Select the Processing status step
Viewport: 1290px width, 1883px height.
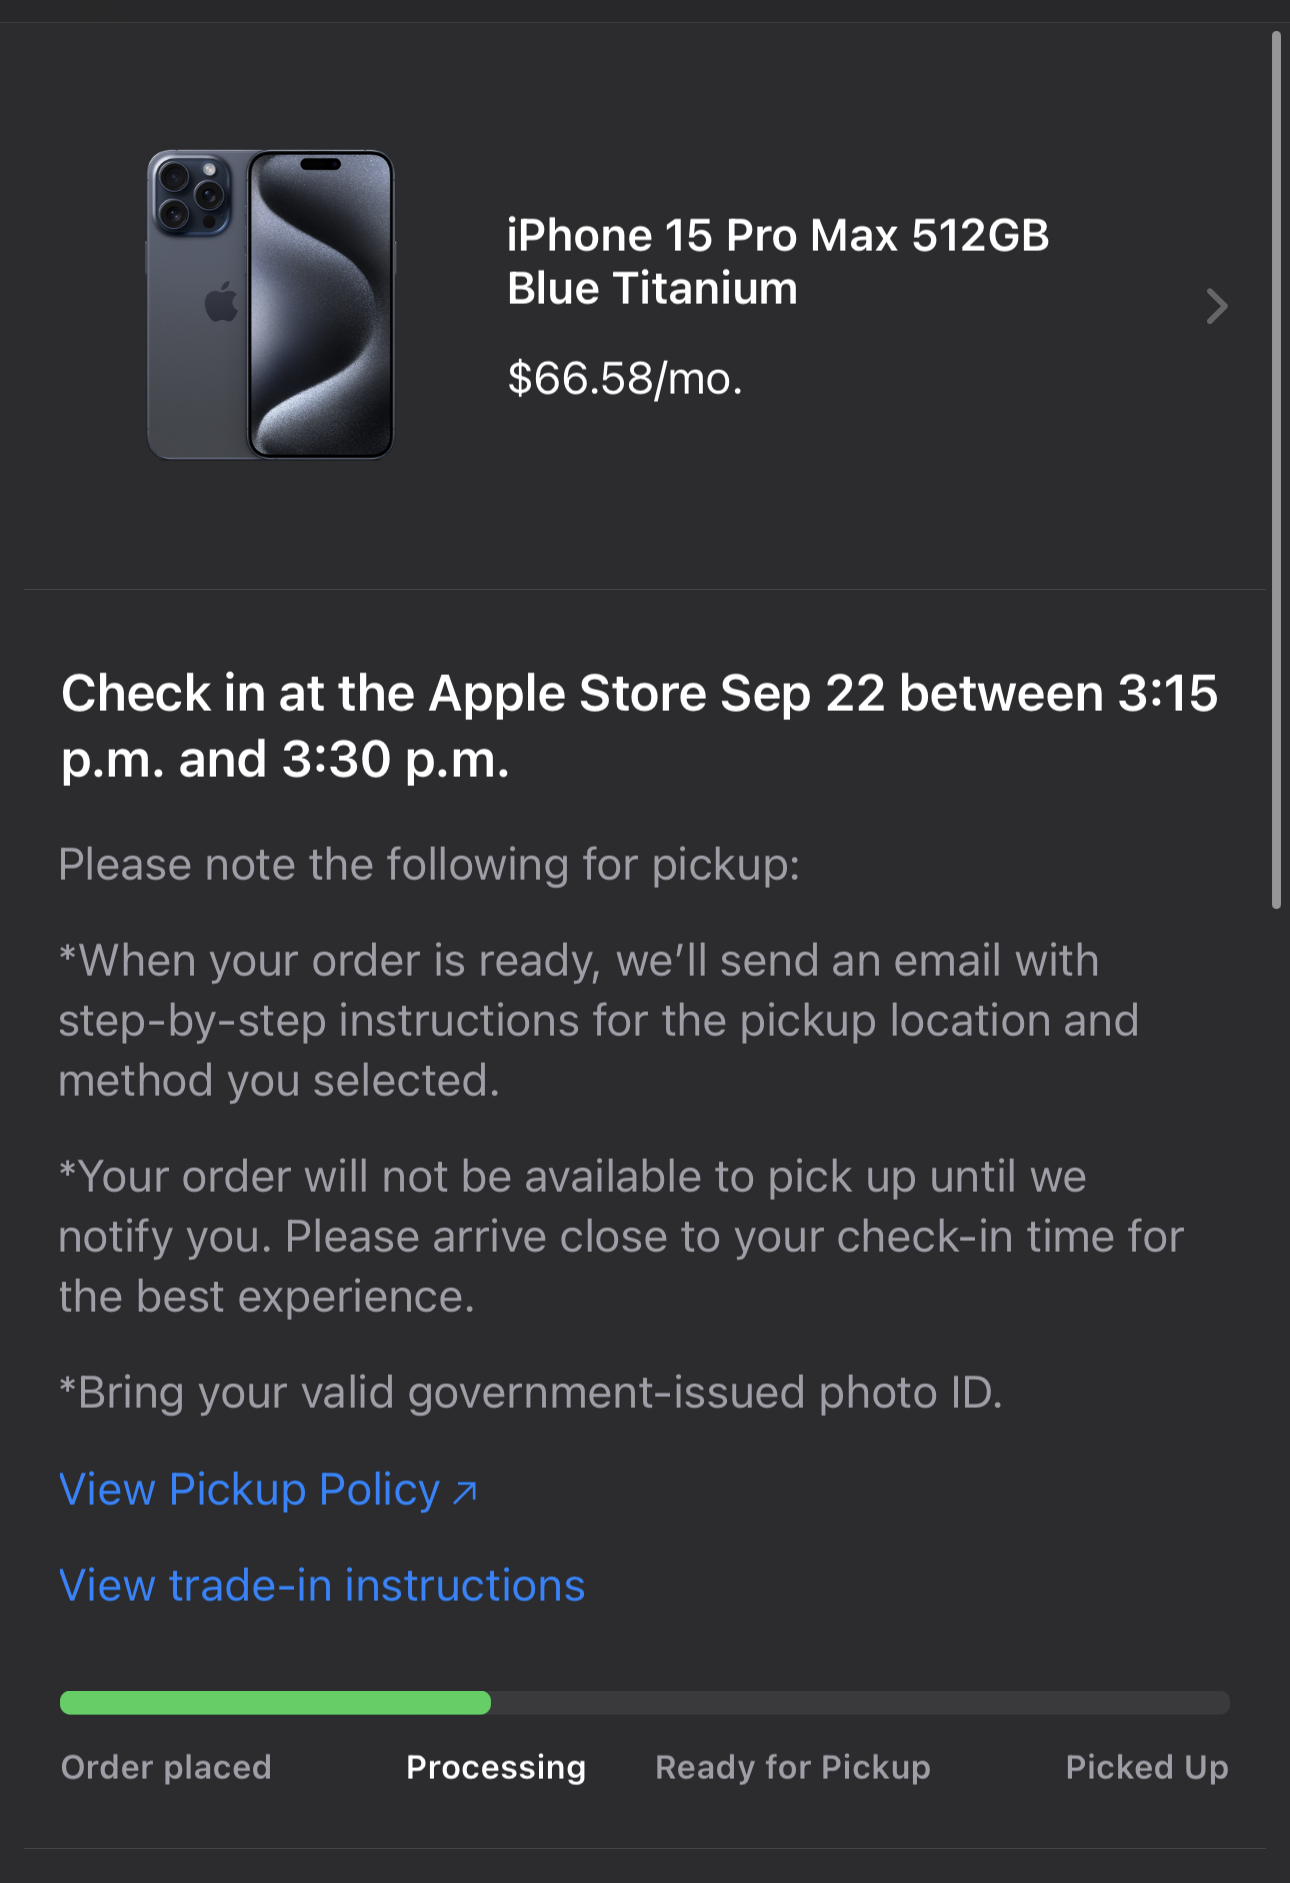click(x=496, y=1768)
